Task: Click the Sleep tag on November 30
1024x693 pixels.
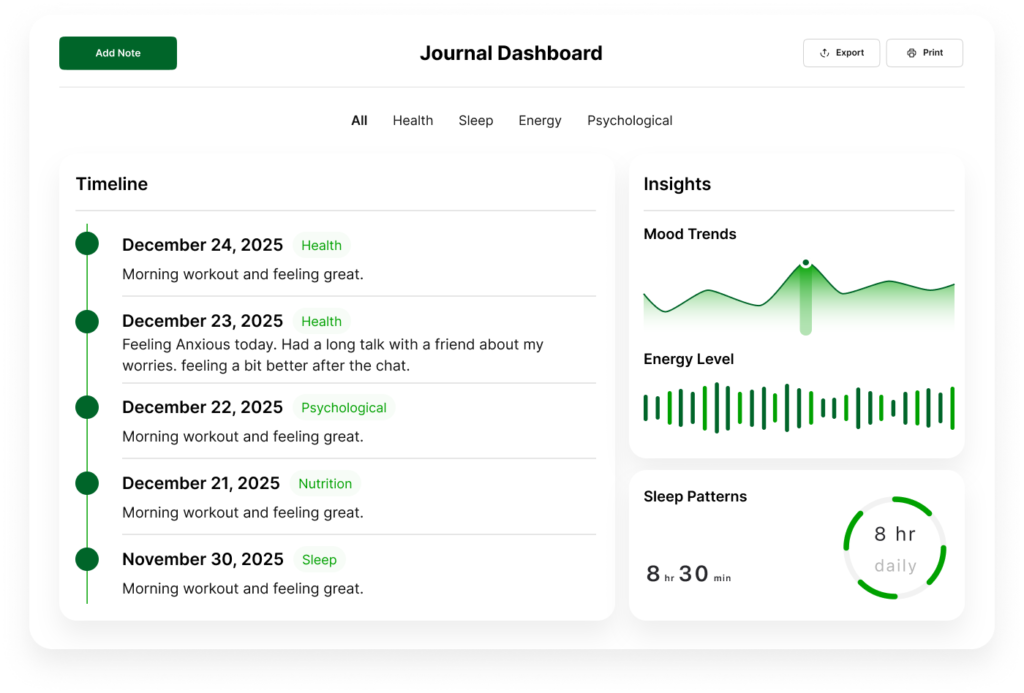Action: 319,560
